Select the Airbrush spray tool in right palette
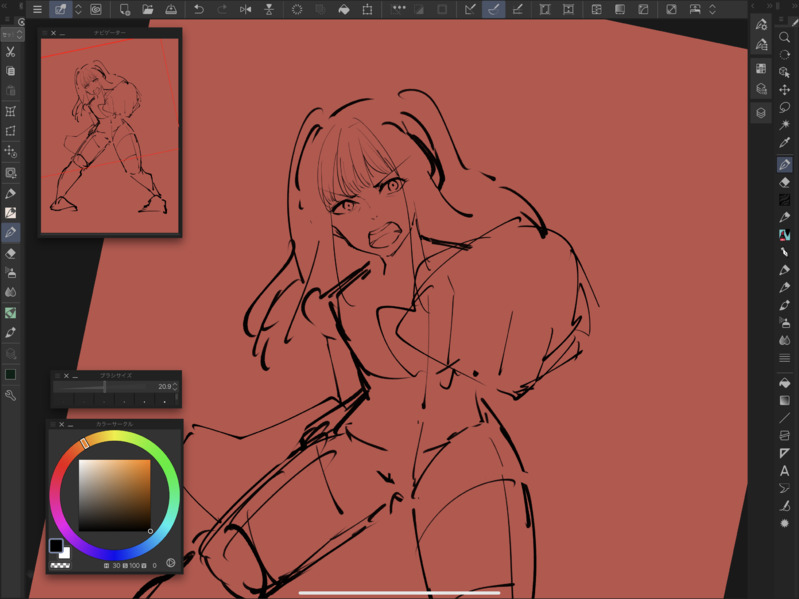This screenshot has width=799, height=599. pos(785,322)
